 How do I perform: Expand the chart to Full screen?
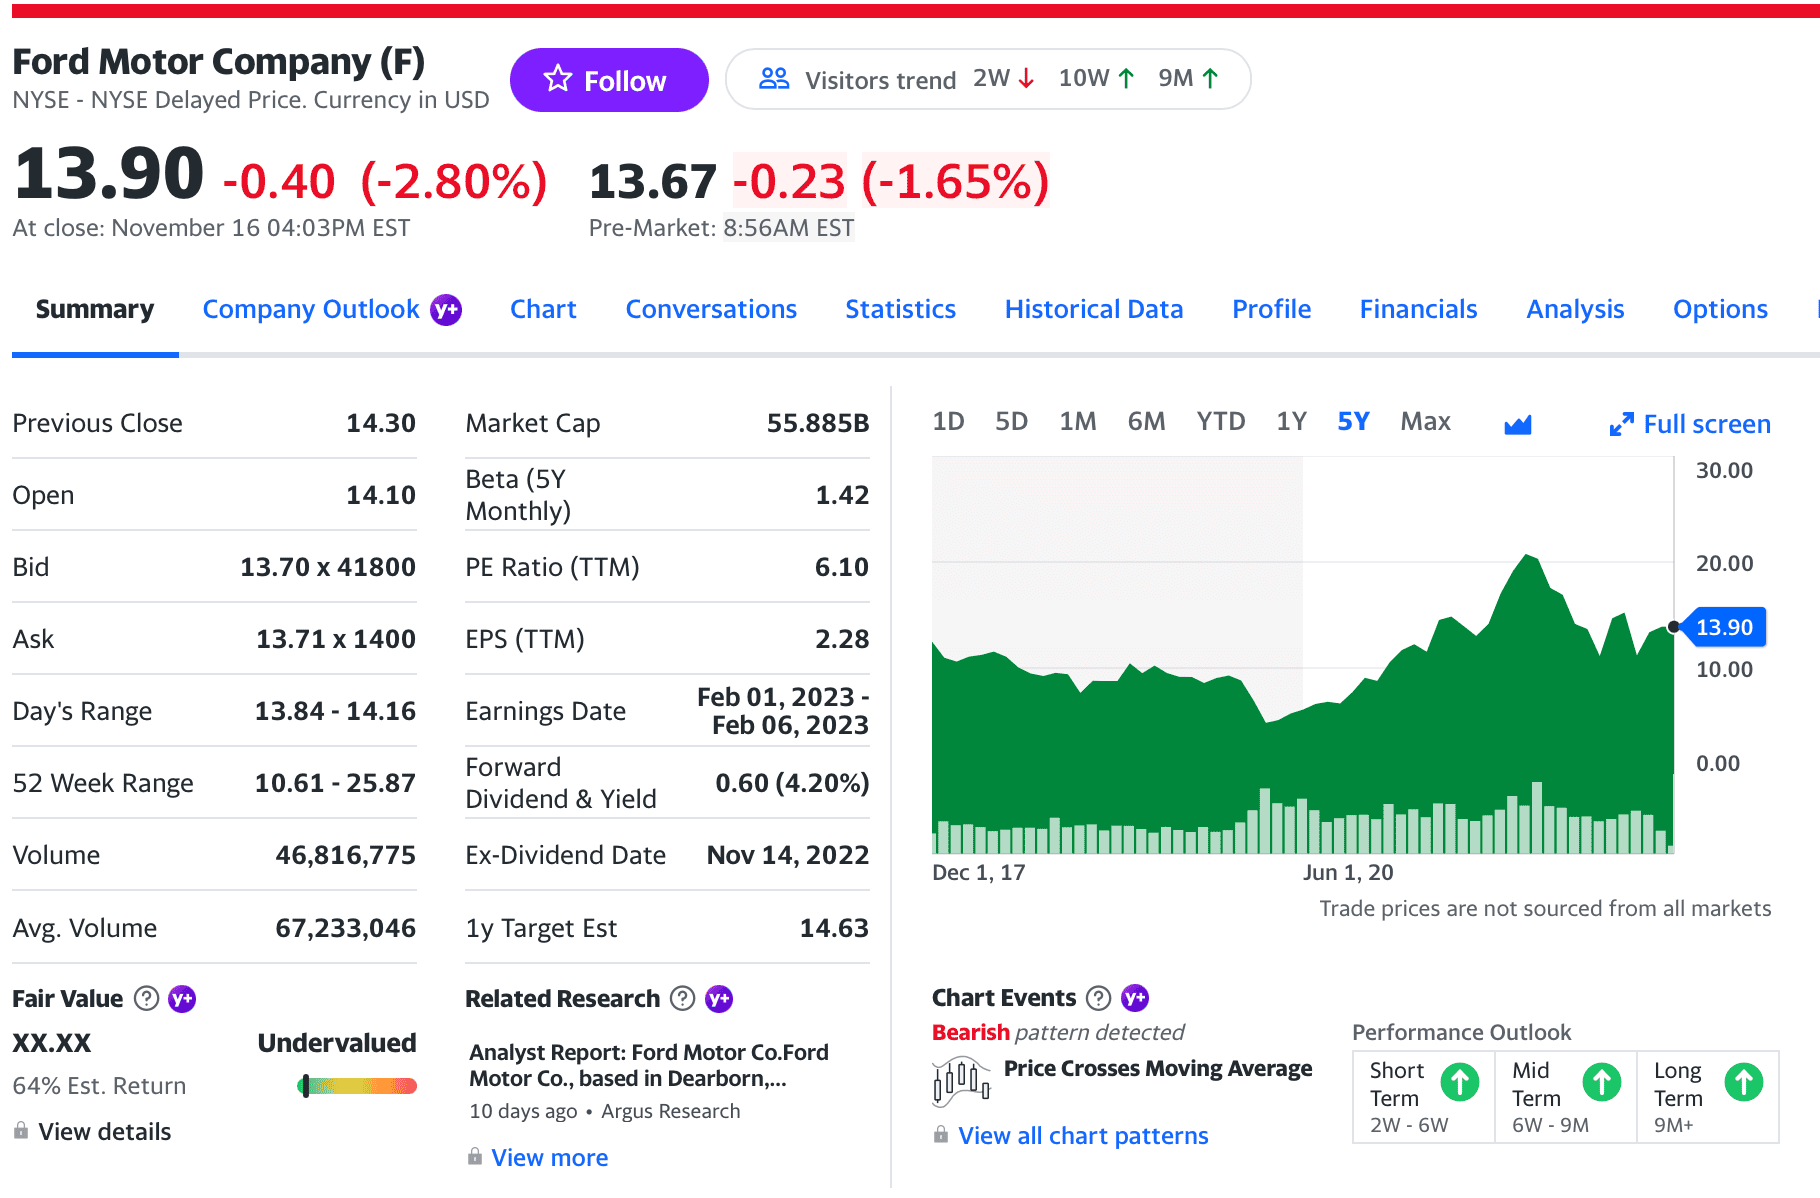[1690, 424]
